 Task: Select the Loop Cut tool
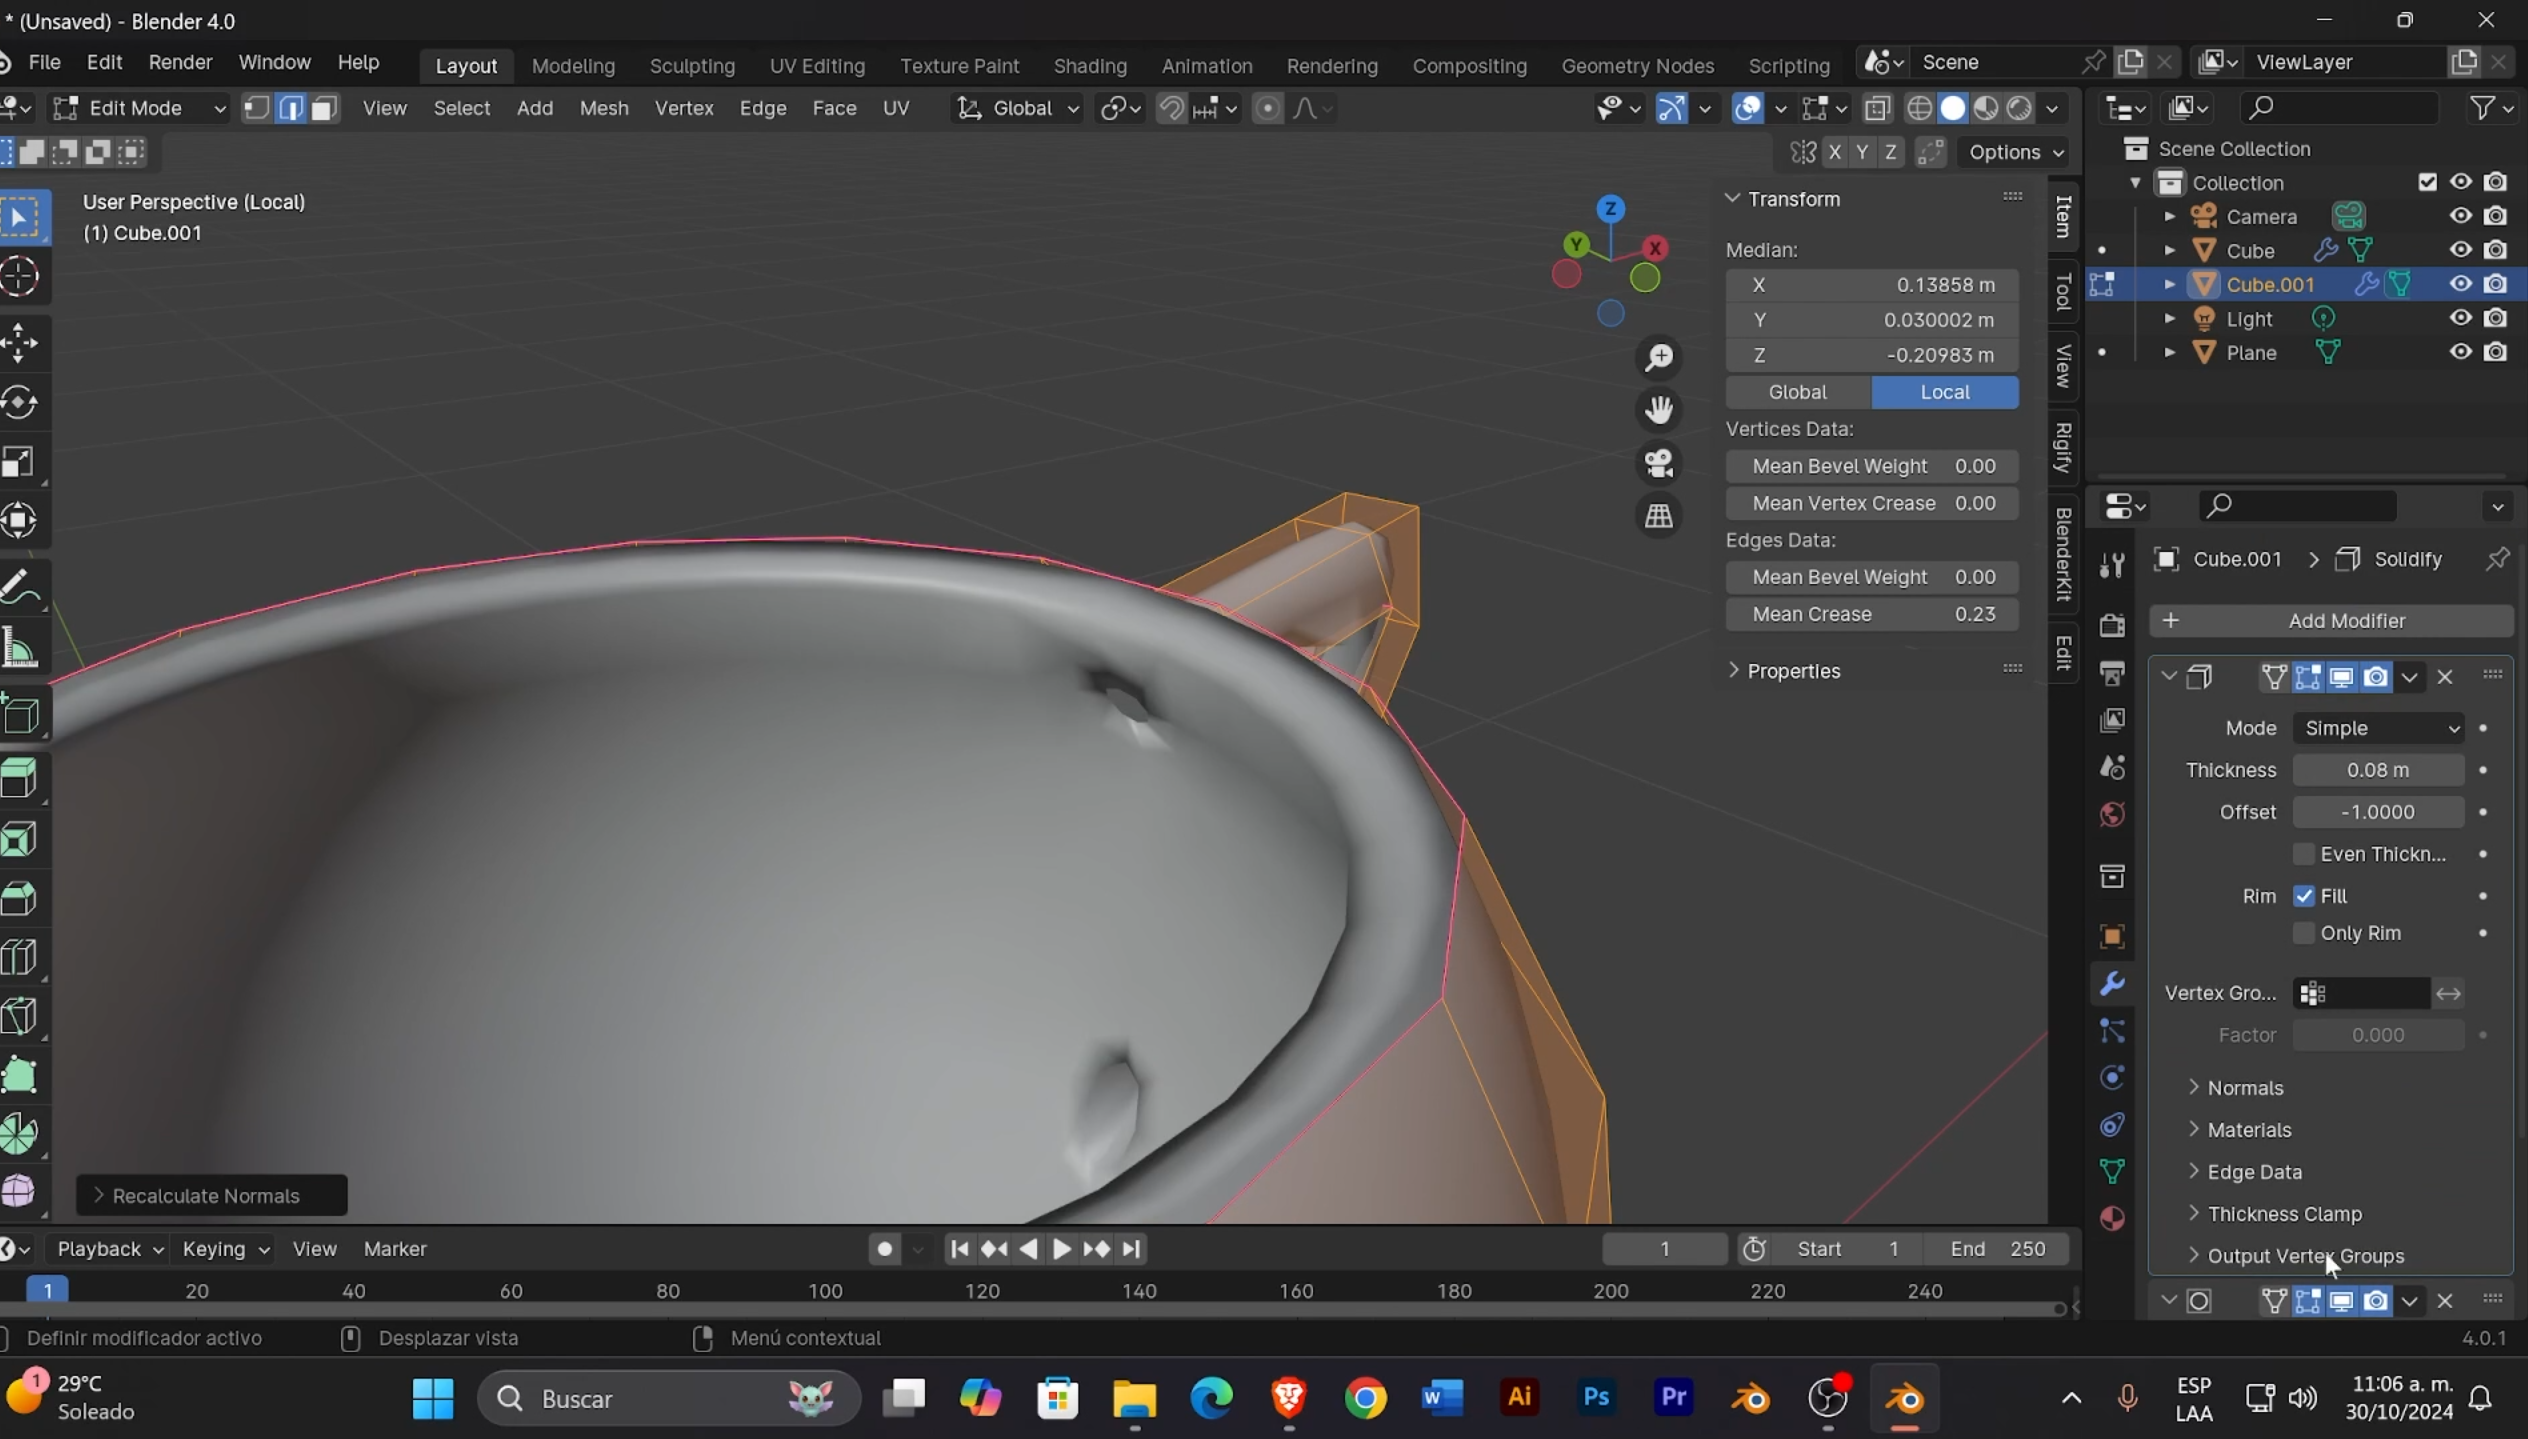[20, 957]
